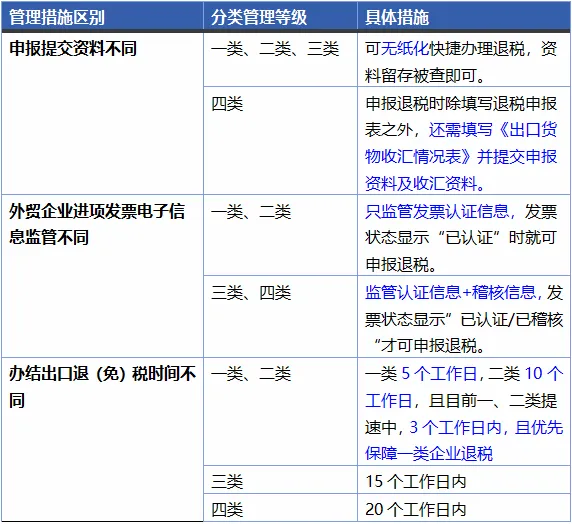The height and width of the screenshot is (524, 572).
Task: Click the 监管认证信息+稽核信息 blue text
Action: [450, 292]
